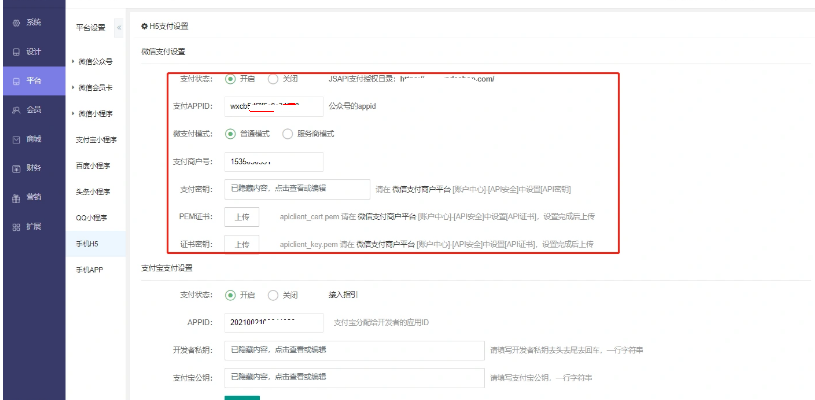This screenshot has width=815, height=400.
Task: Select 关闭 radio for WeChat 支付状态
Action: click(x=273, y=78)
